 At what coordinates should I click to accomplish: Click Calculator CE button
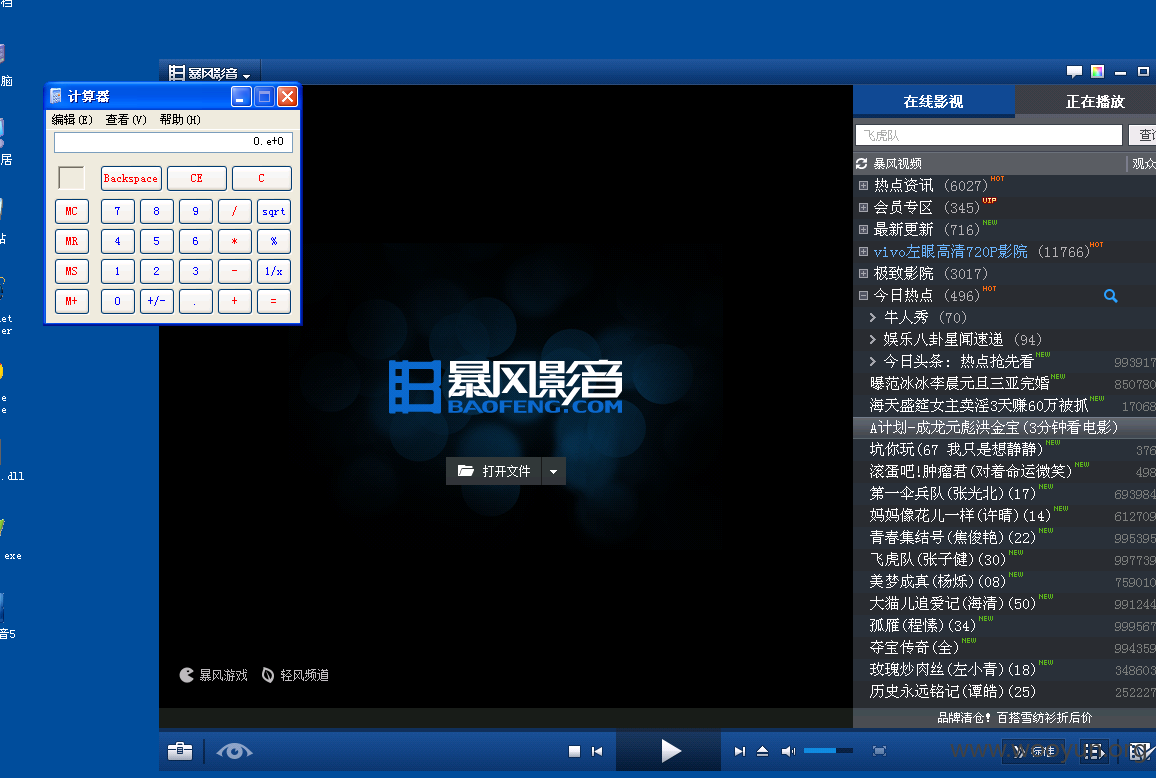(x=196, y=178)
